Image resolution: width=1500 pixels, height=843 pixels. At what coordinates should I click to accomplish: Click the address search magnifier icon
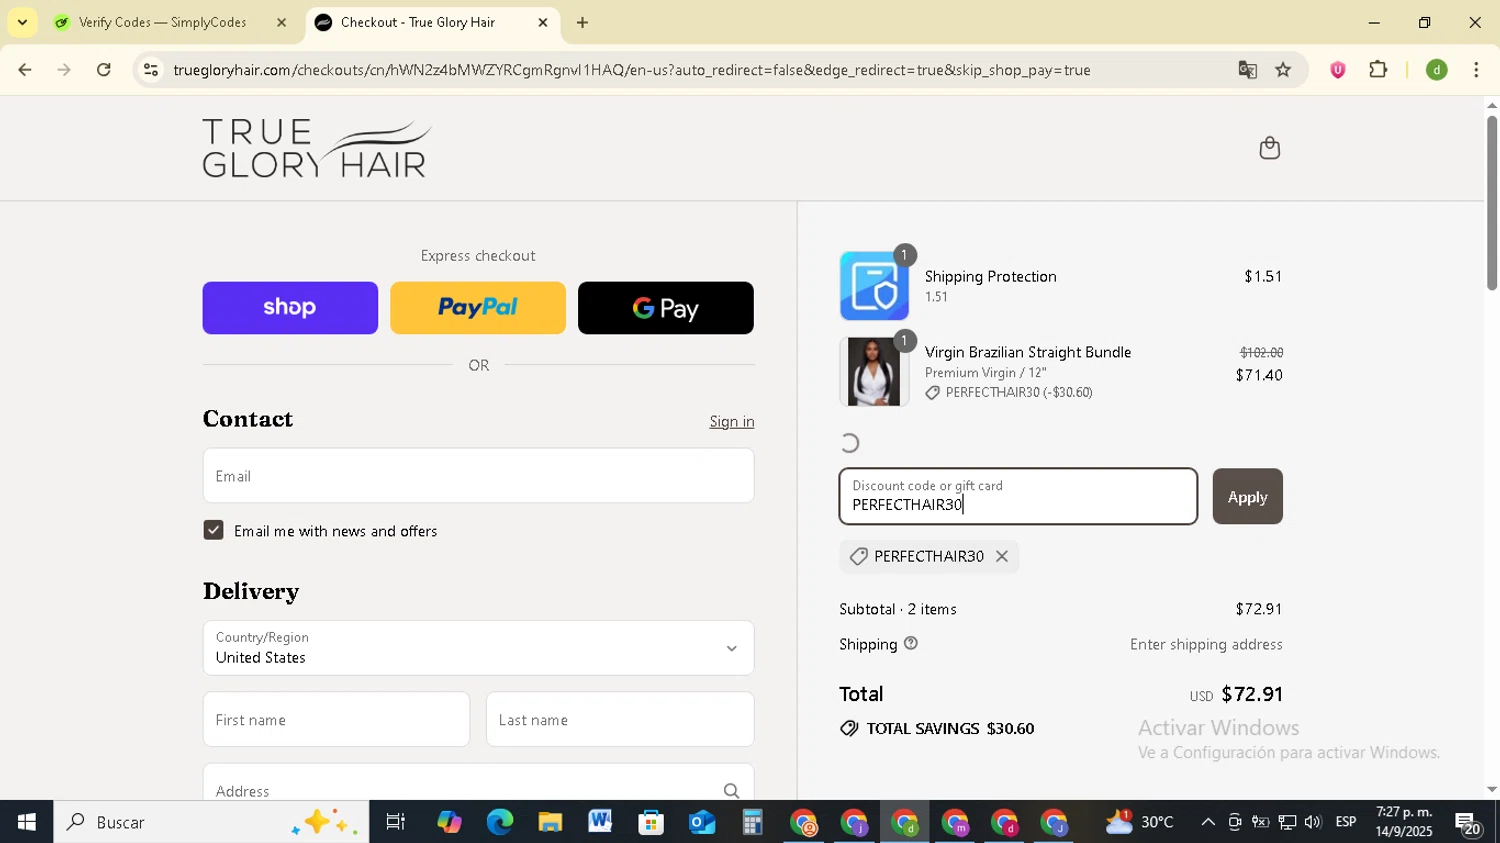731,791
